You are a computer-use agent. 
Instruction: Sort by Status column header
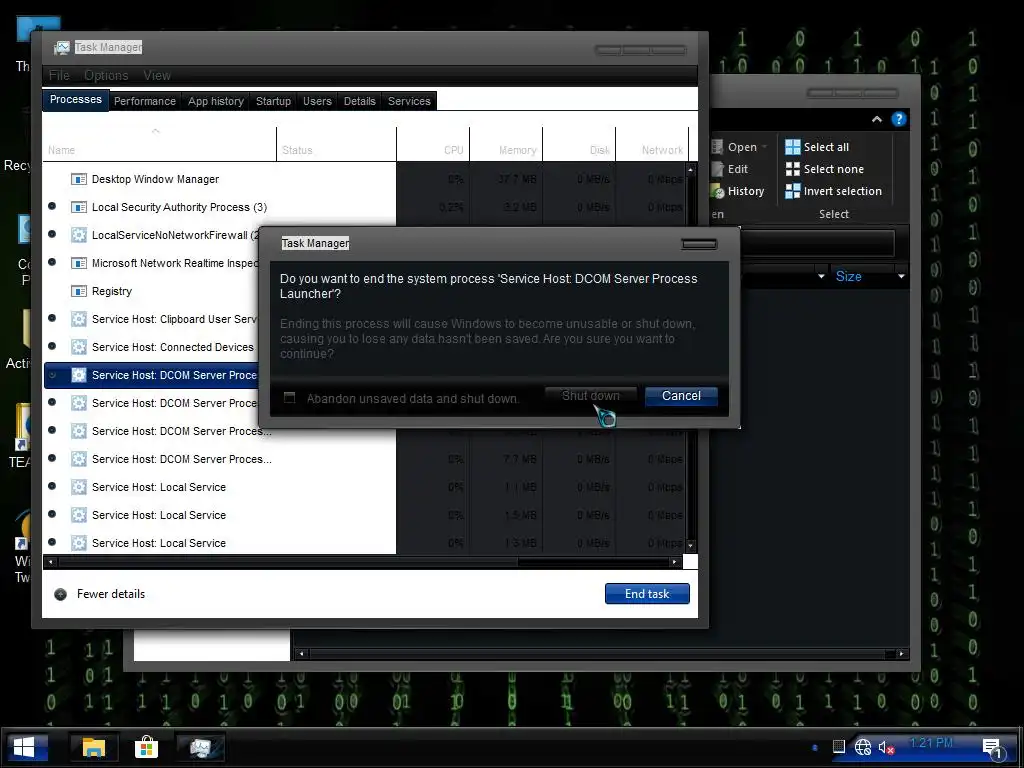pyautogui.click(x=336, y=144)
